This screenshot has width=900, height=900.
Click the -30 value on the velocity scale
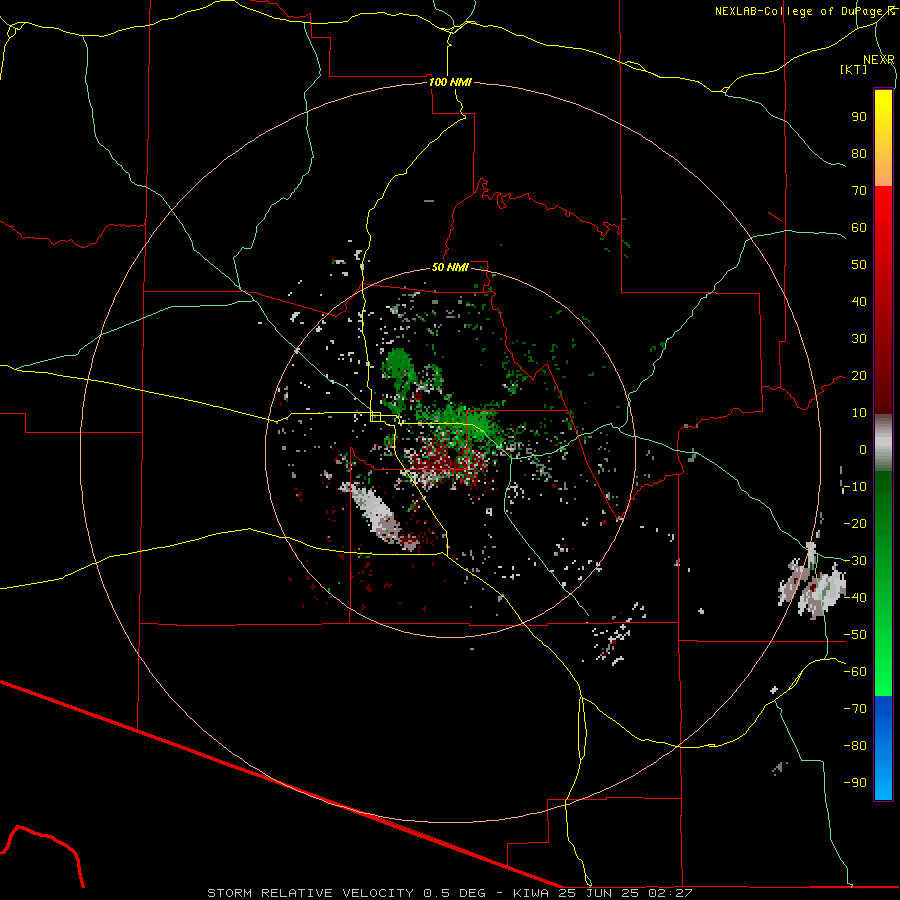click(x=855, y=561)
